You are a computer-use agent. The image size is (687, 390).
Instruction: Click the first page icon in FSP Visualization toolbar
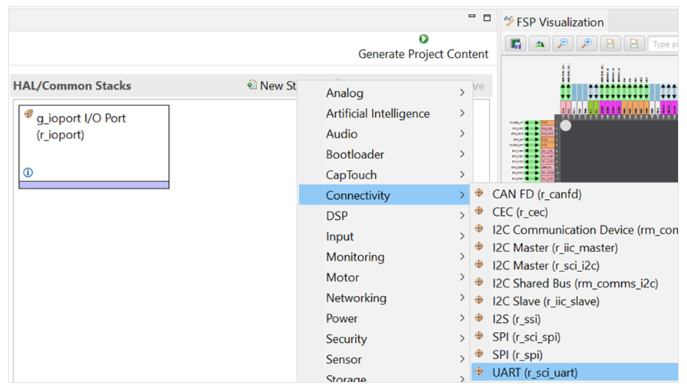[x=610, y=43]
